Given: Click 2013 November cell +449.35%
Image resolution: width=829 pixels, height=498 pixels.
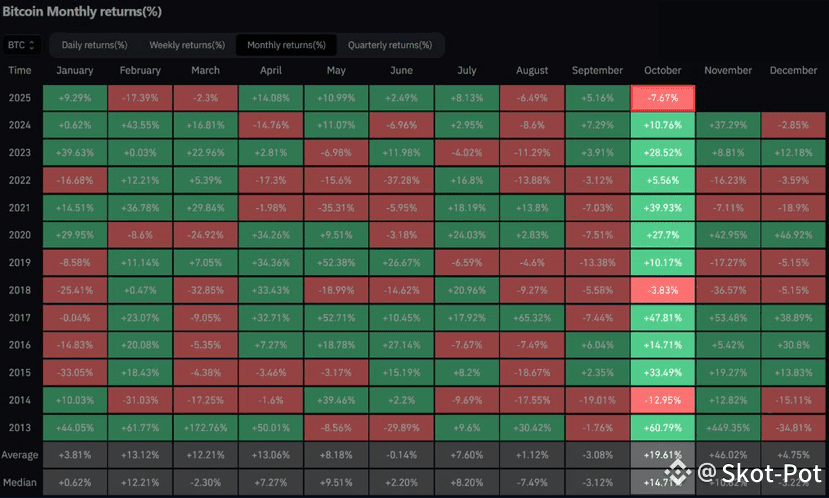Looking at the screenshot, I should tap(728, 428).
